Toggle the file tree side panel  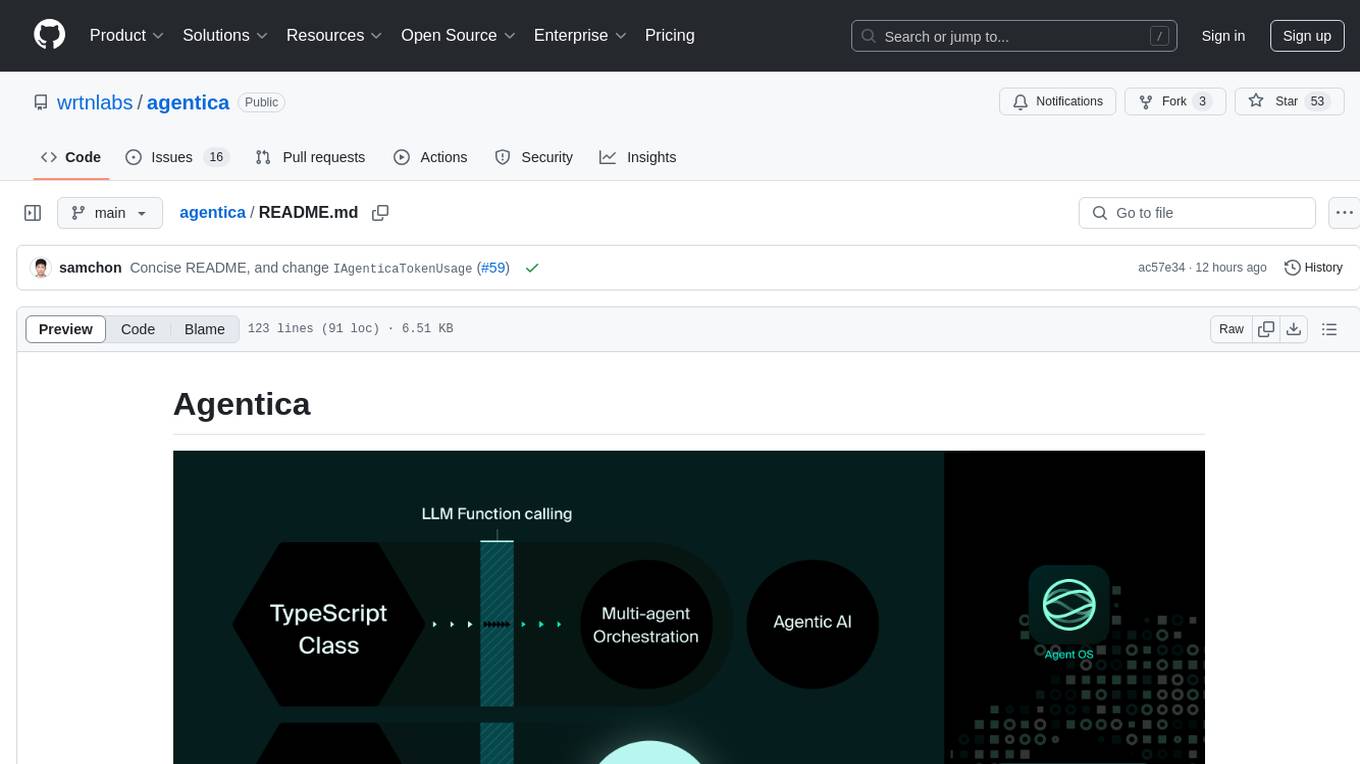[33, 213]
